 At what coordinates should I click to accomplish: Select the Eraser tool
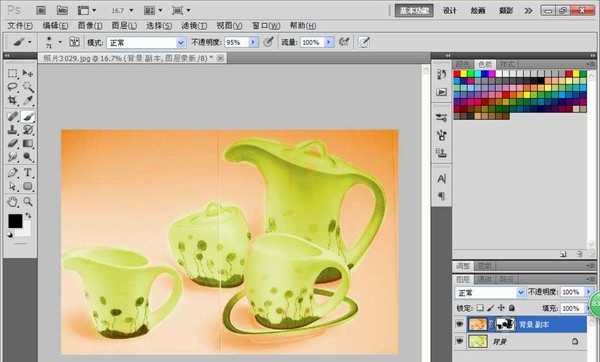pyautogui.click(x=13, y=143)
